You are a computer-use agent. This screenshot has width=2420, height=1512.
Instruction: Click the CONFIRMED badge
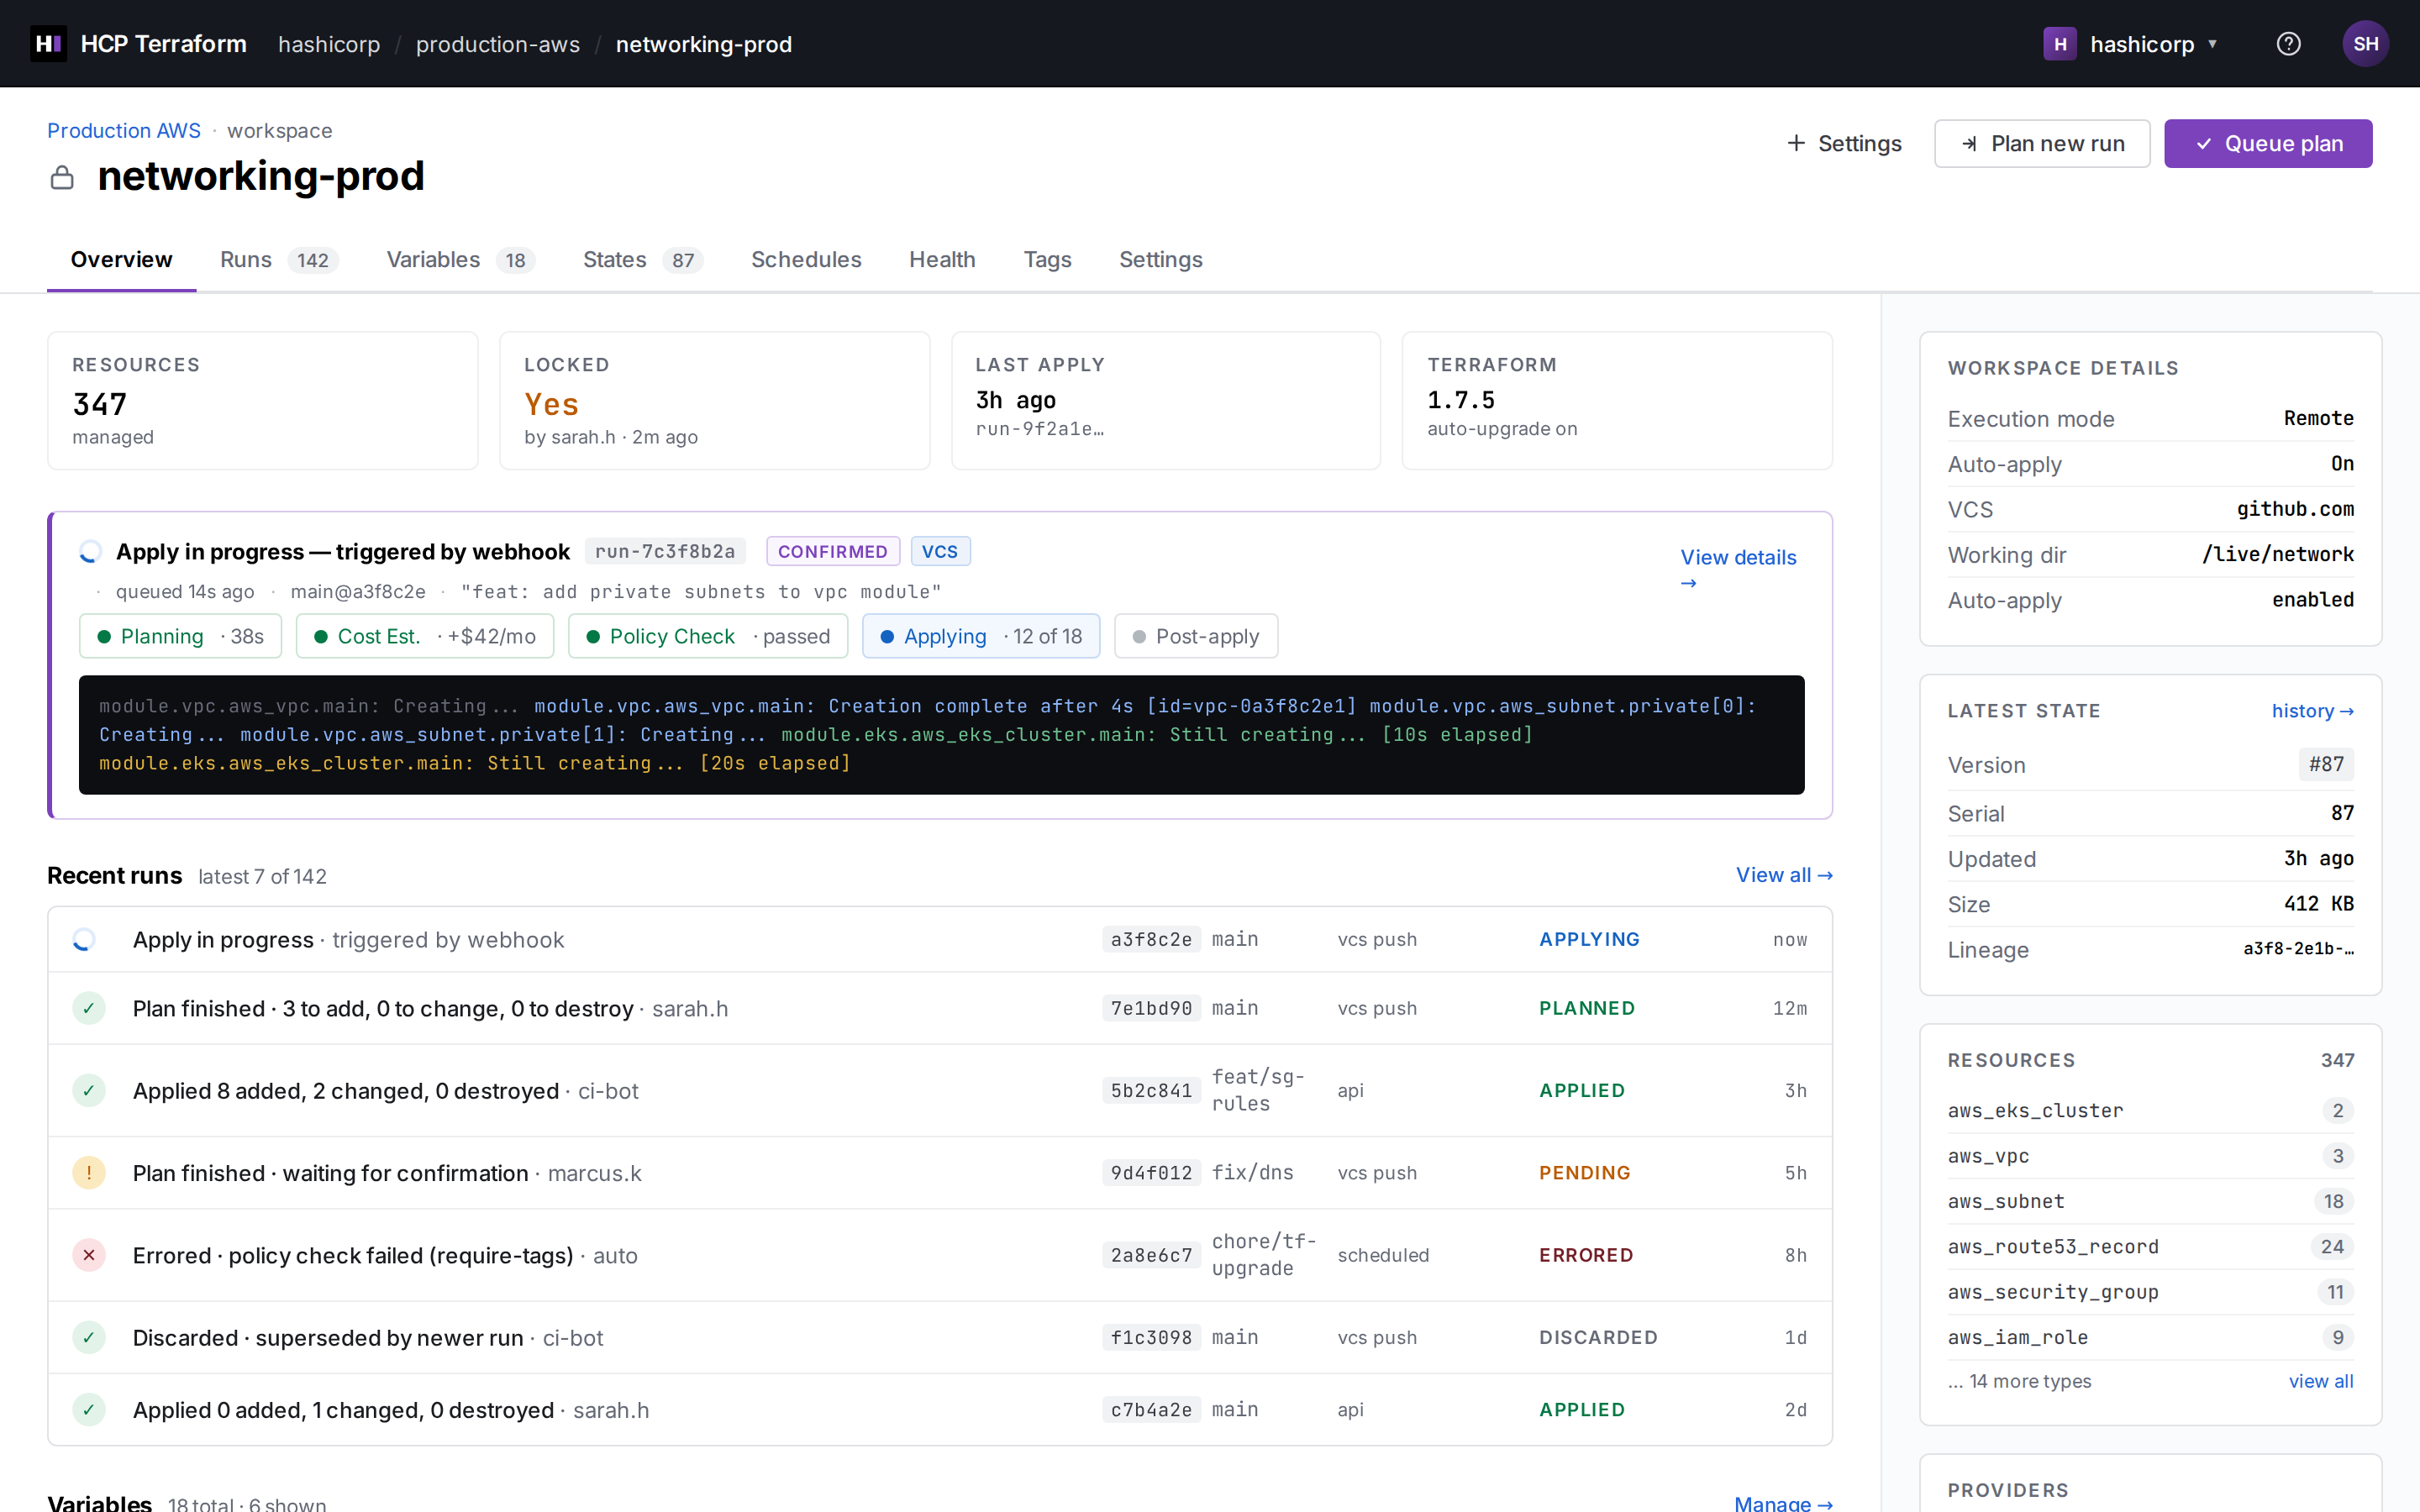pos(833,552)
